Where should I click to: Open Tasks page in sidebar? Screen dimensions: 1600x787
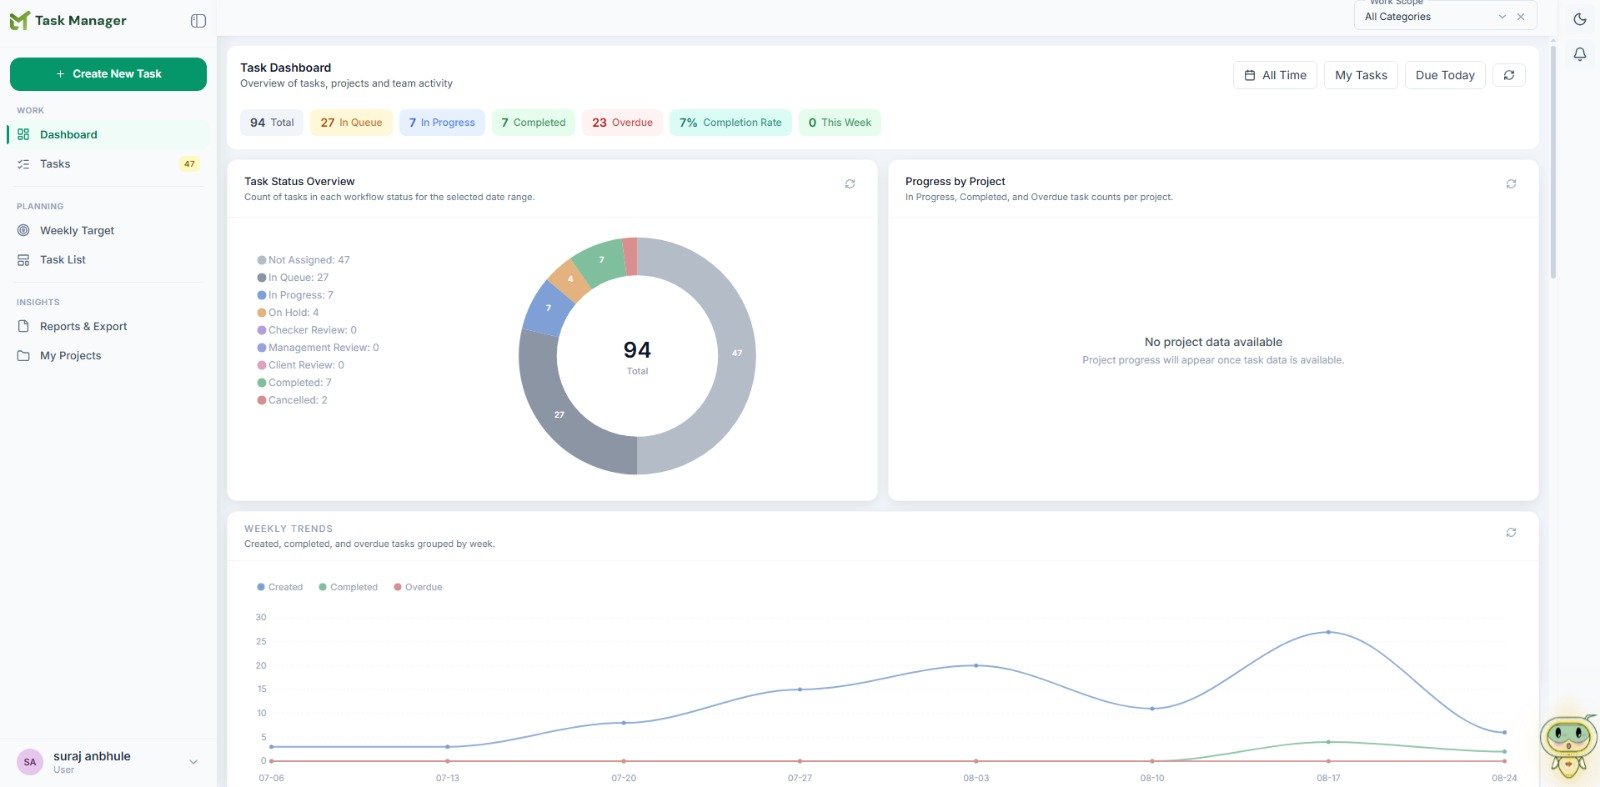[x=108, y=164]
